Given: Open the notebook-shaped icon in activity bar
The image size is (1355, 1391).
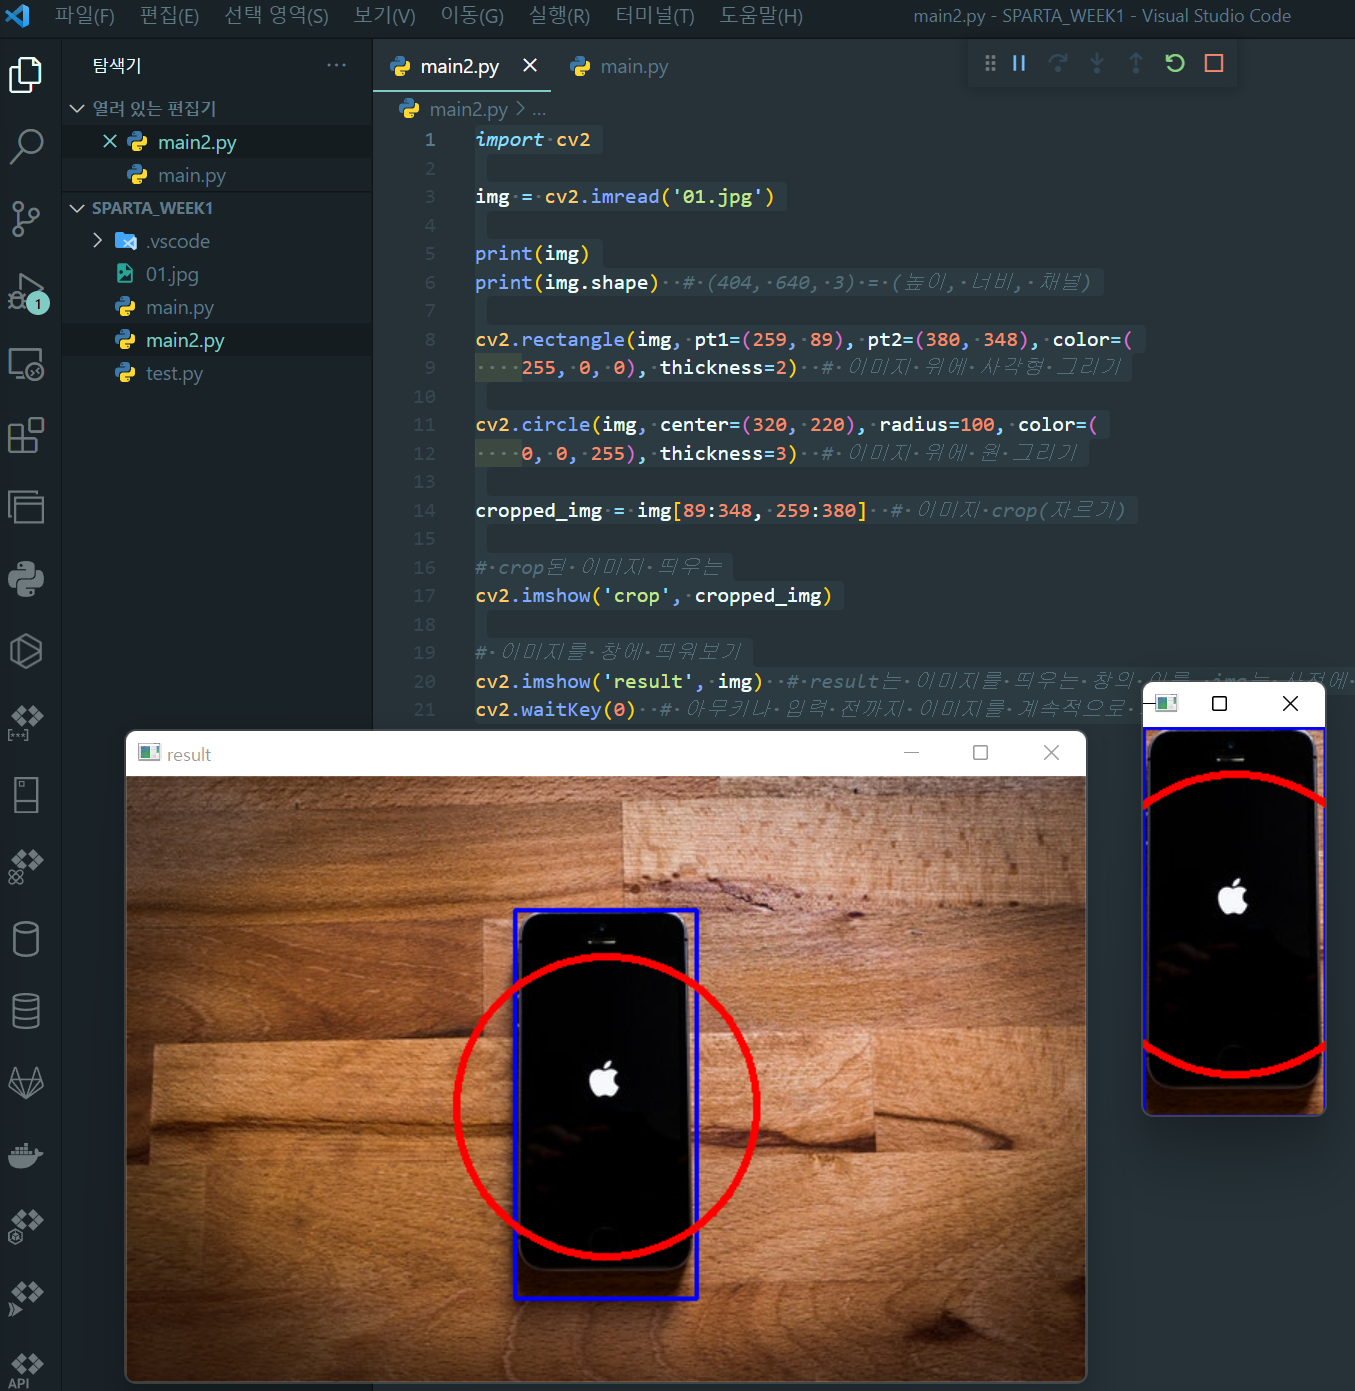Looking at the screenshot, I should click(x=26, y=796).
